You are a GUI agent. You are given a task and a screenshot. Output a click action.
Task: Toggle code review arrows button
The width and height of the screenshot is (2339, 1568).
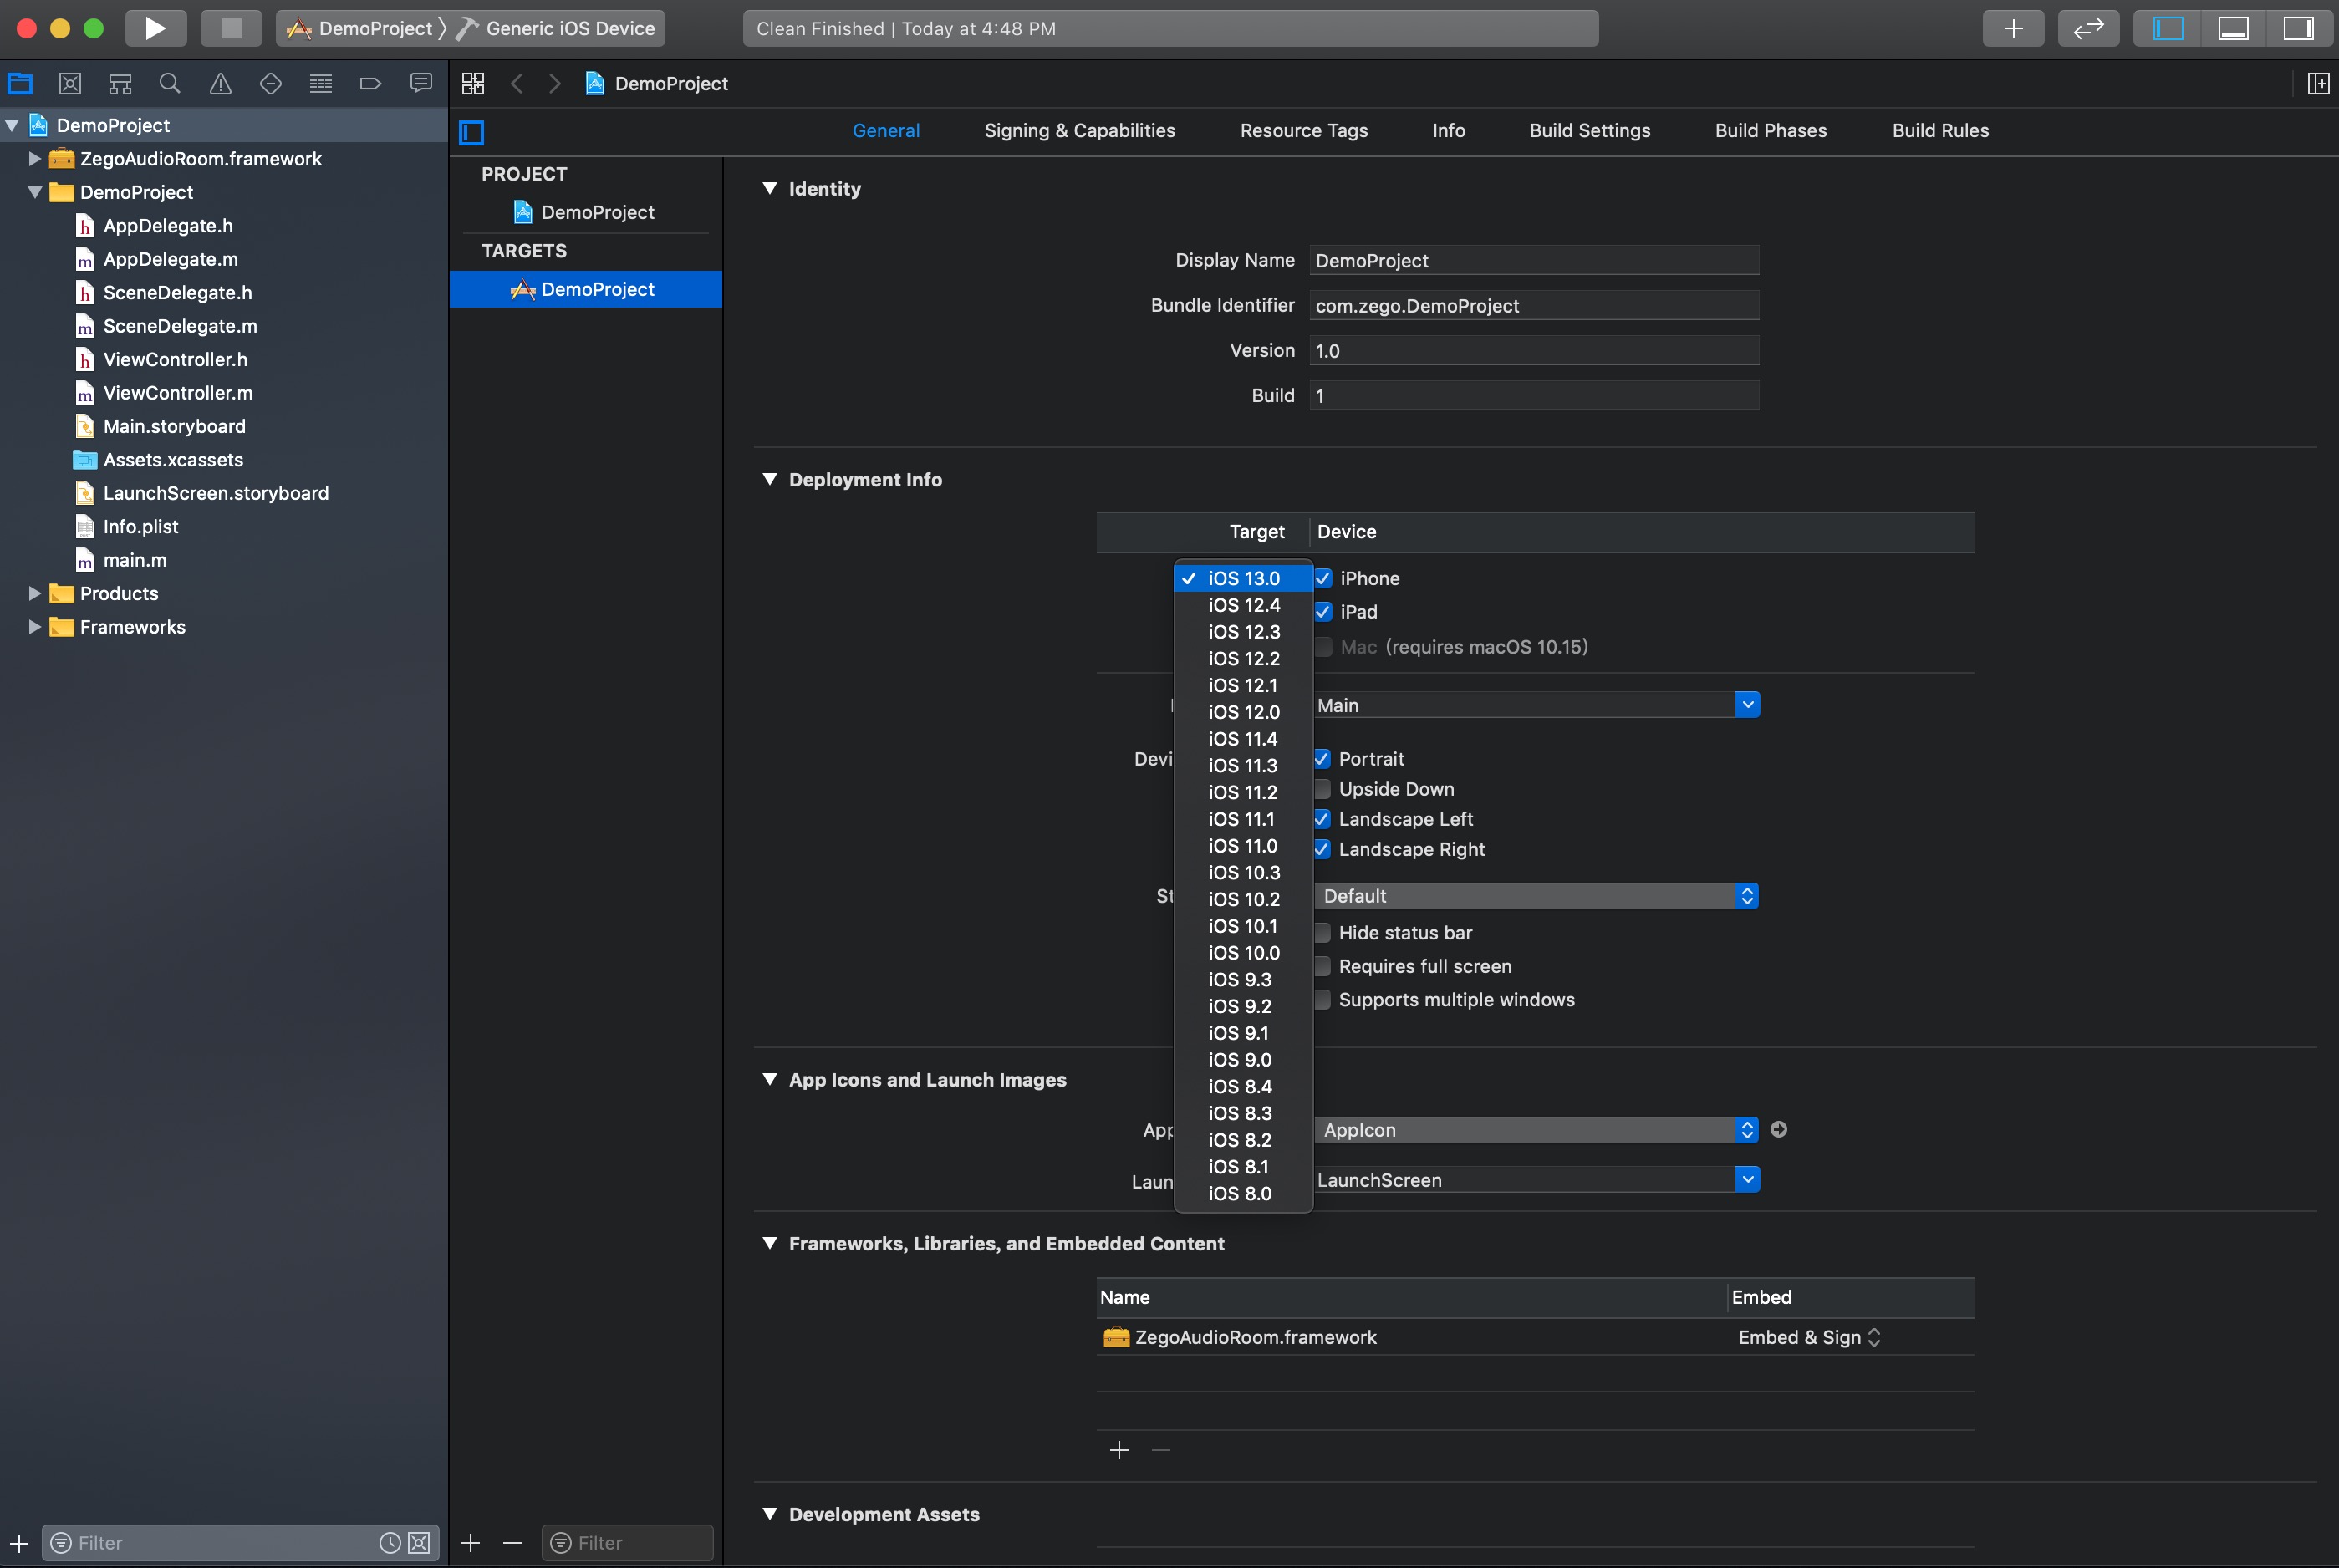click(2088, 28)
